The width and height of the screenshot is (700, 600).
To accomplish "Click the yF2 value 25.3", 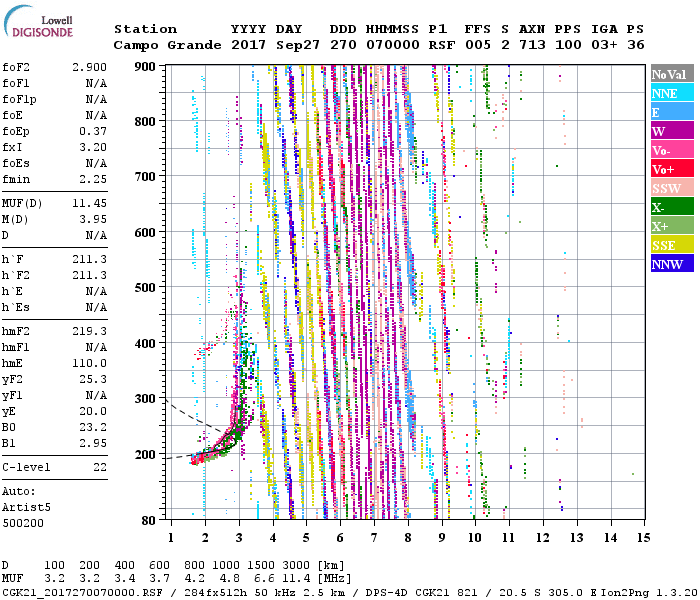I will point(93,379).
